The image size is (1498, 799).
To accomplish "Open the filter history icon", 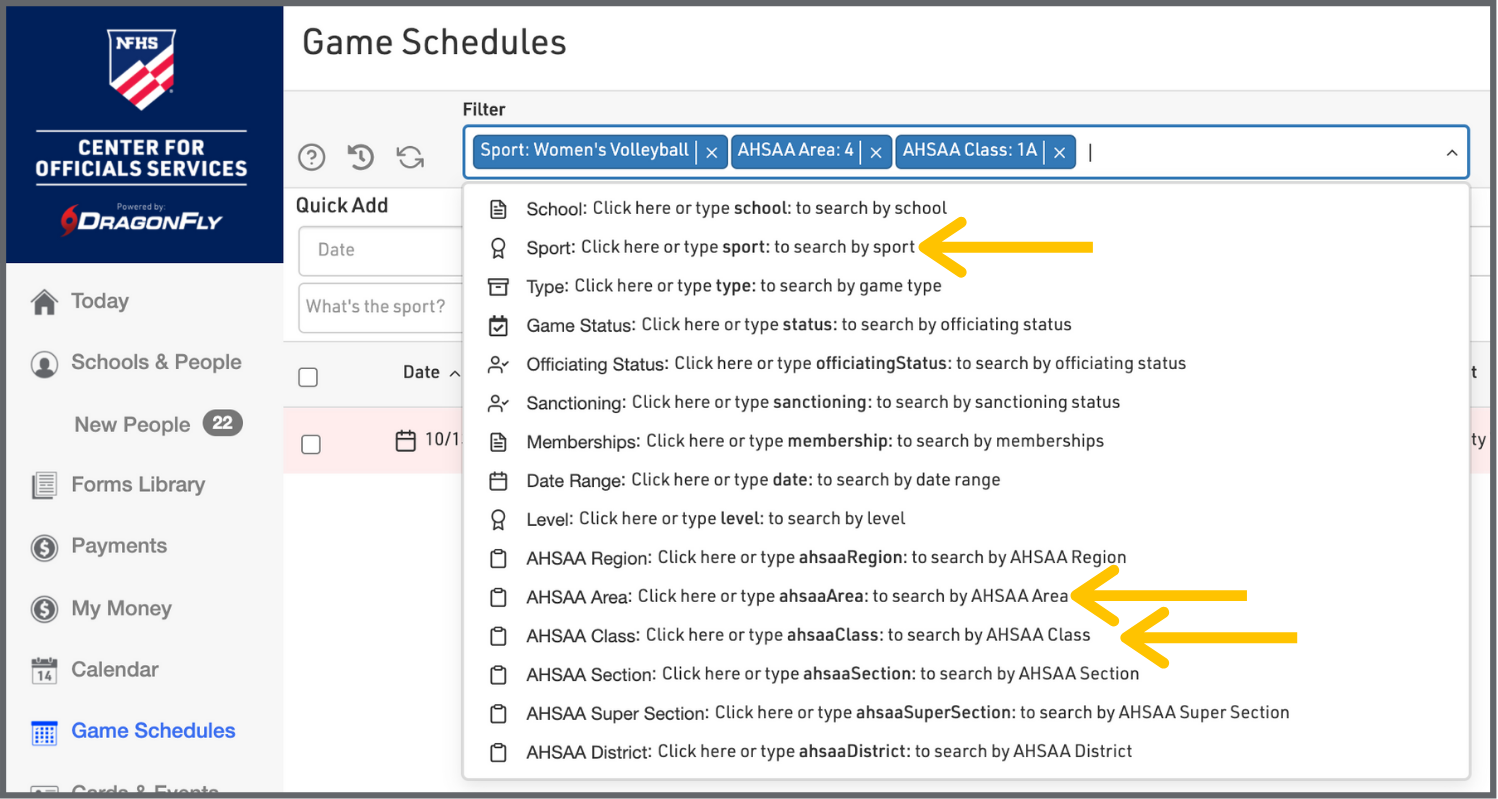I will [x=360, y=157].
